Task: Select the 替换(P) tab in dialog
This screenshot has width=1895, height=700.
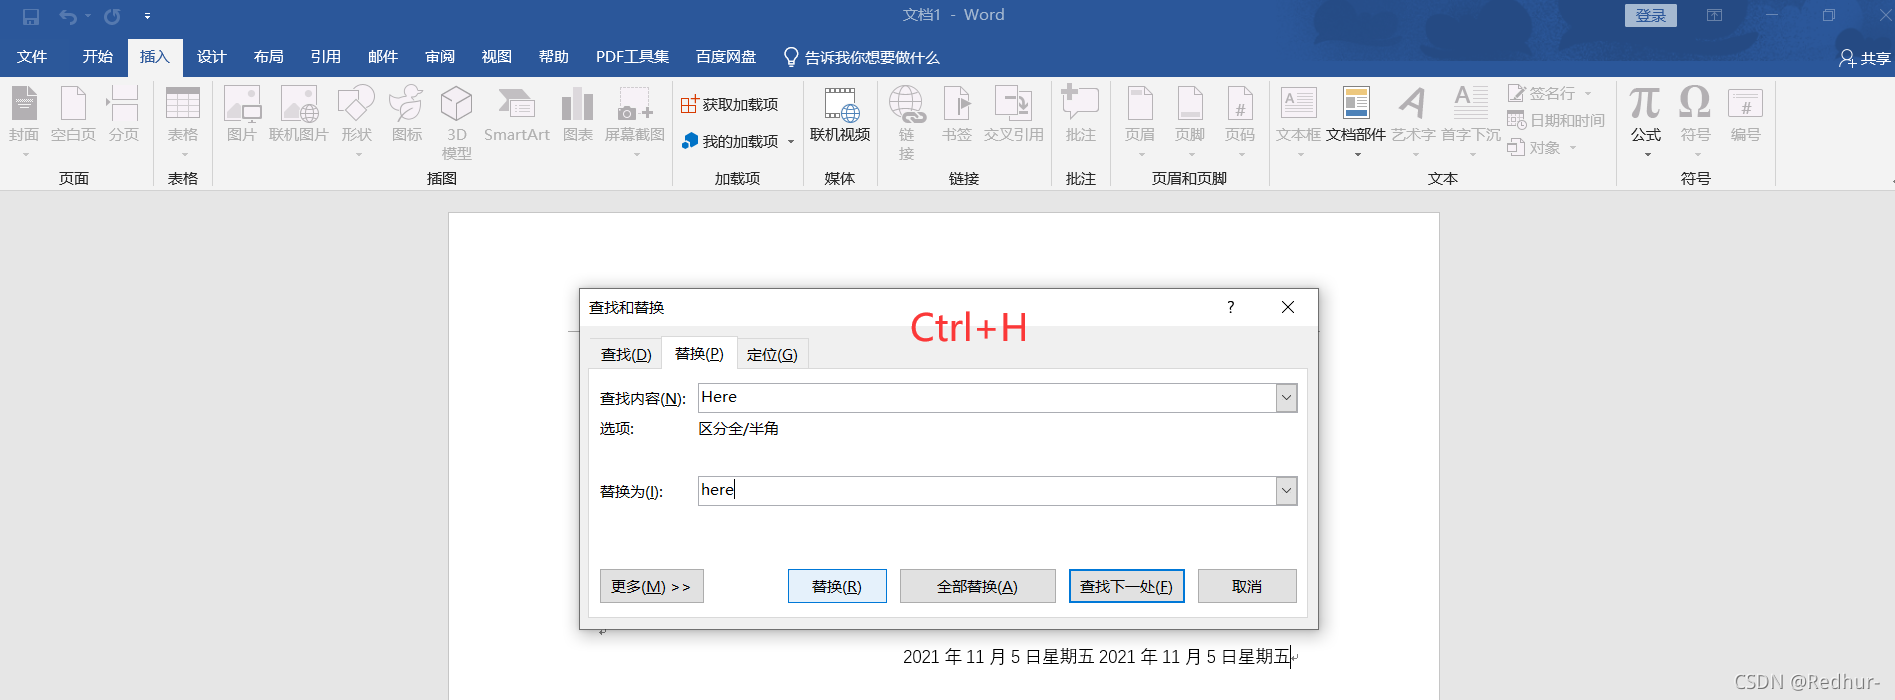Action: pos(699,354)
